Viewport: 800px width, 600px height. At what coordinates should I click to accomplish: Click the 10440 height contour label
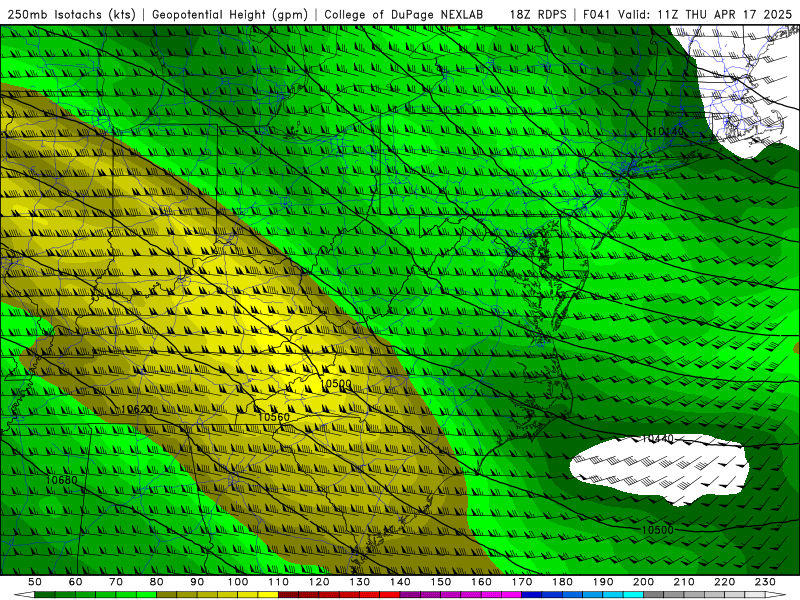(x=657, y=438)
